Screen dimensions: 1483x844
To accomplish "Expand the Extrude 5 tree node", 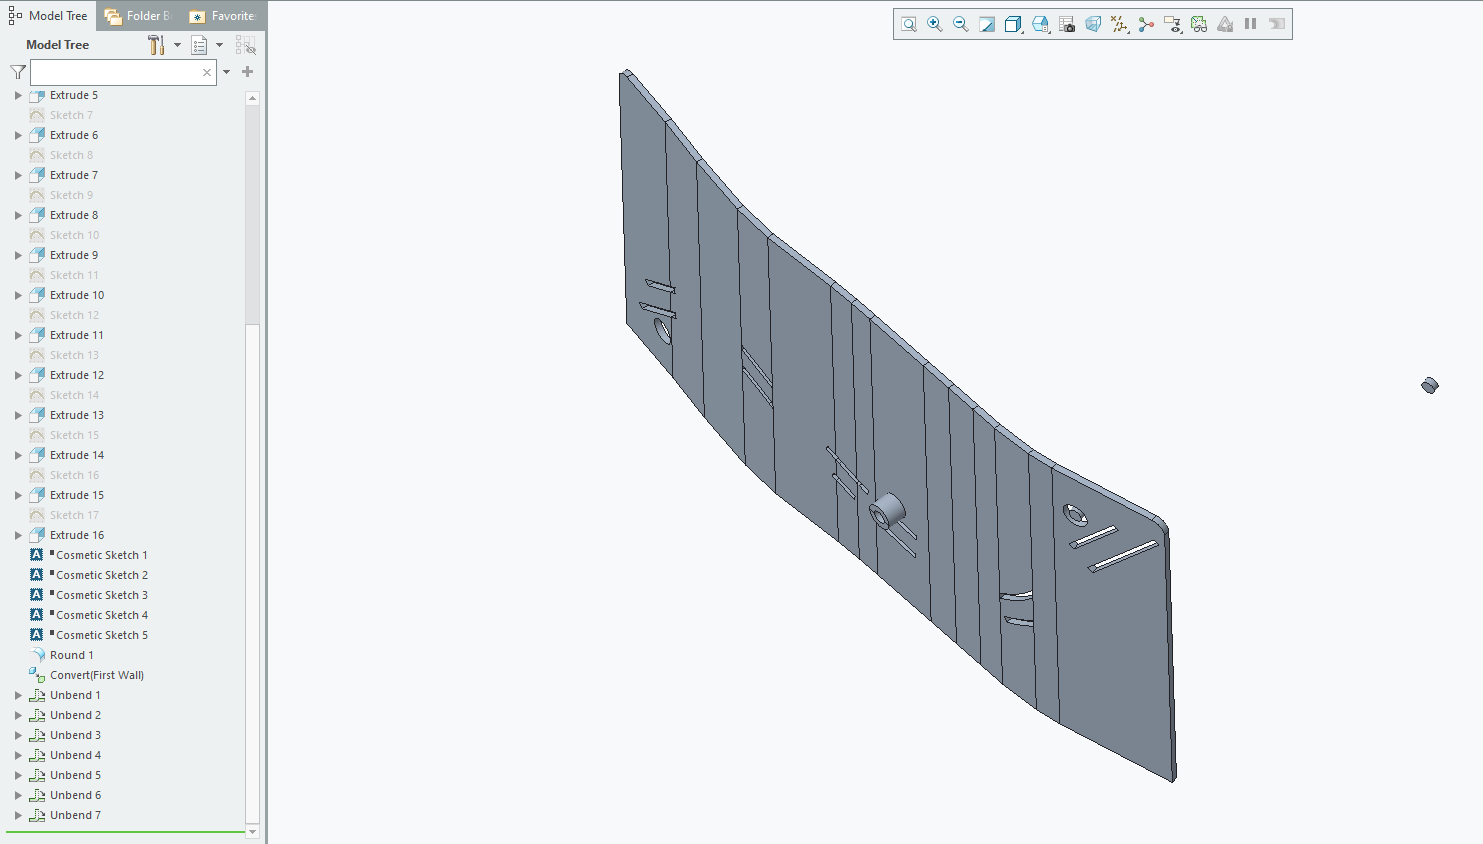I will tap(16, 95).
